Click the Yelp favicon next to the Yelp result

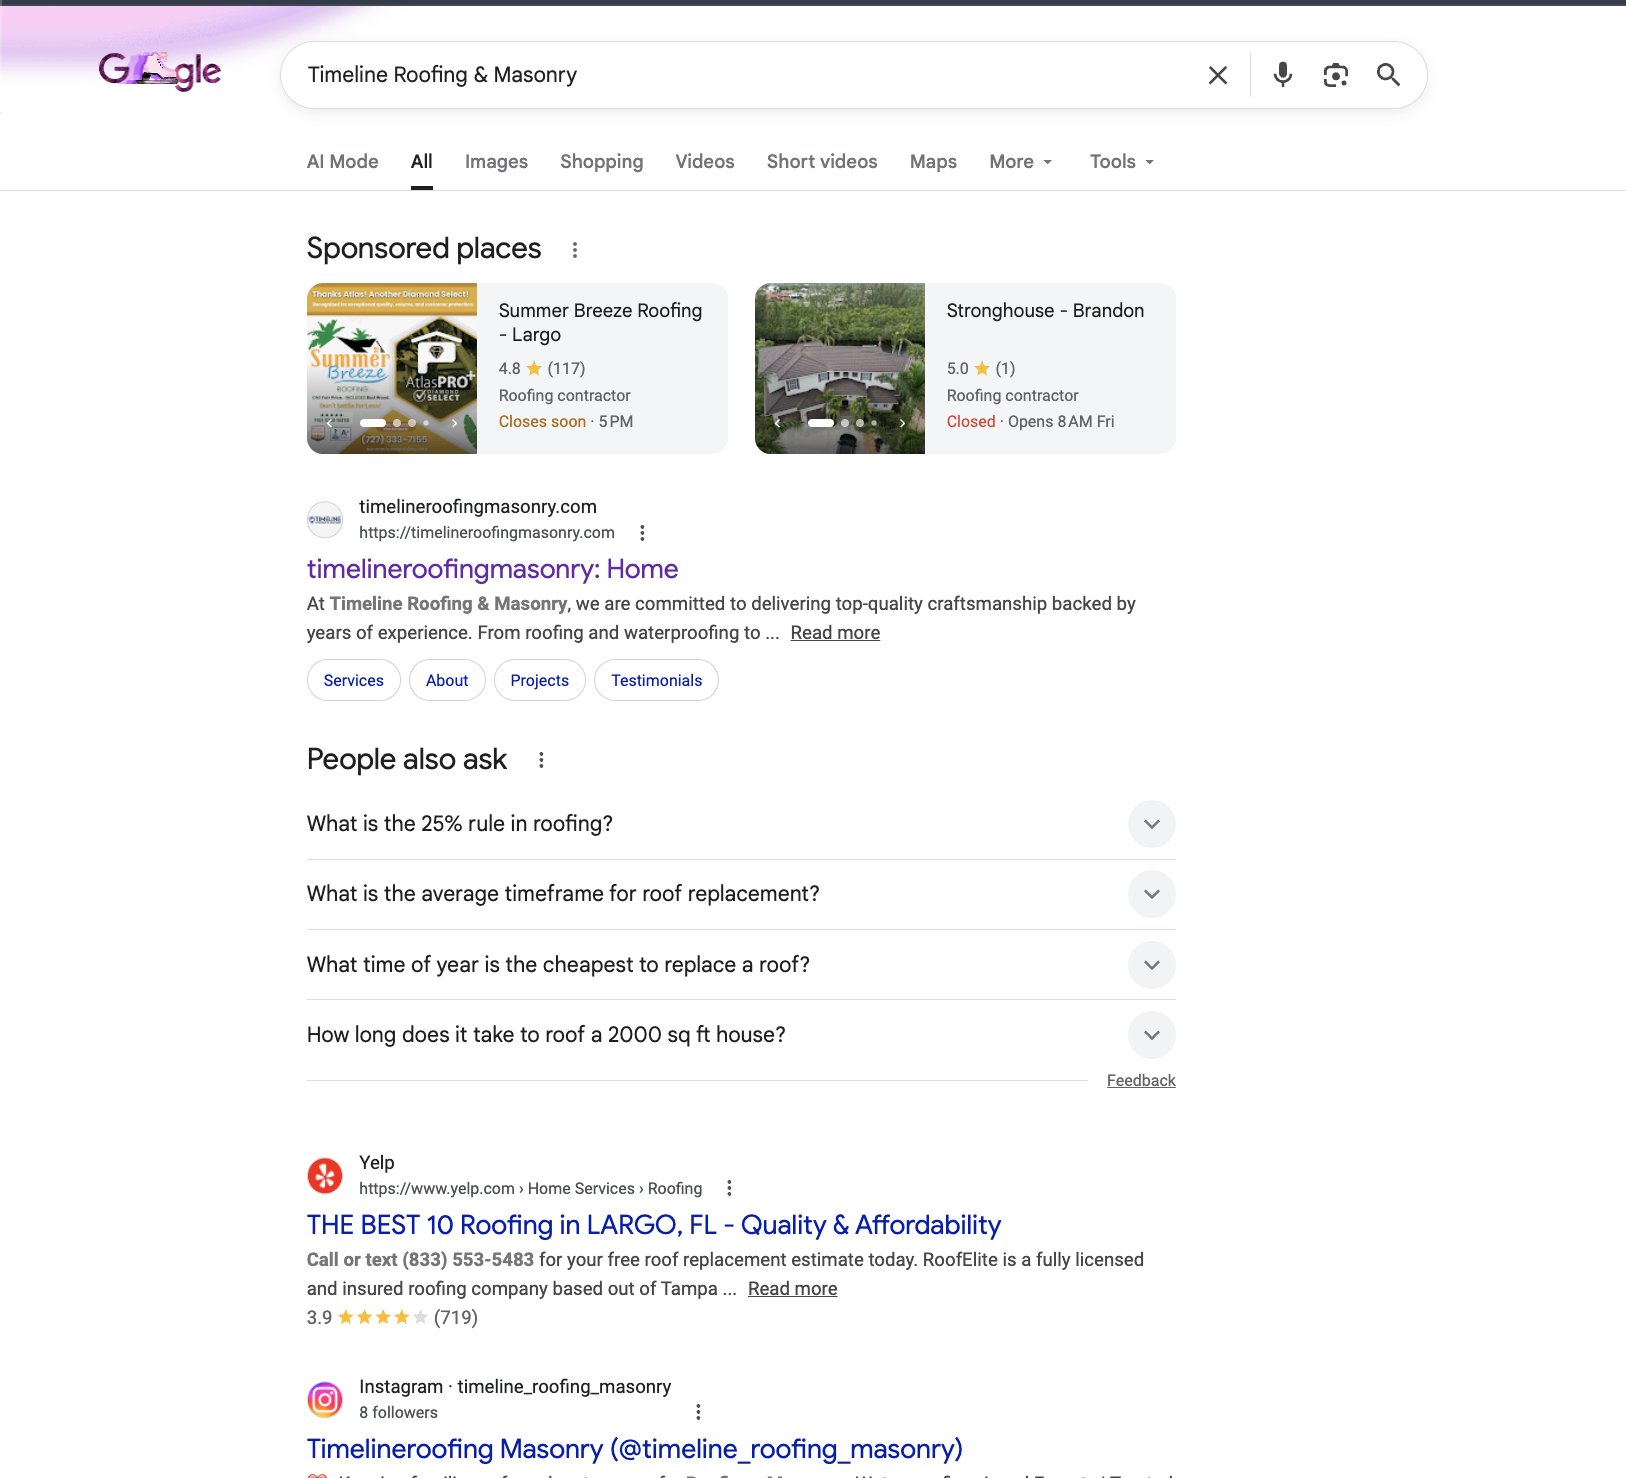323,1175
